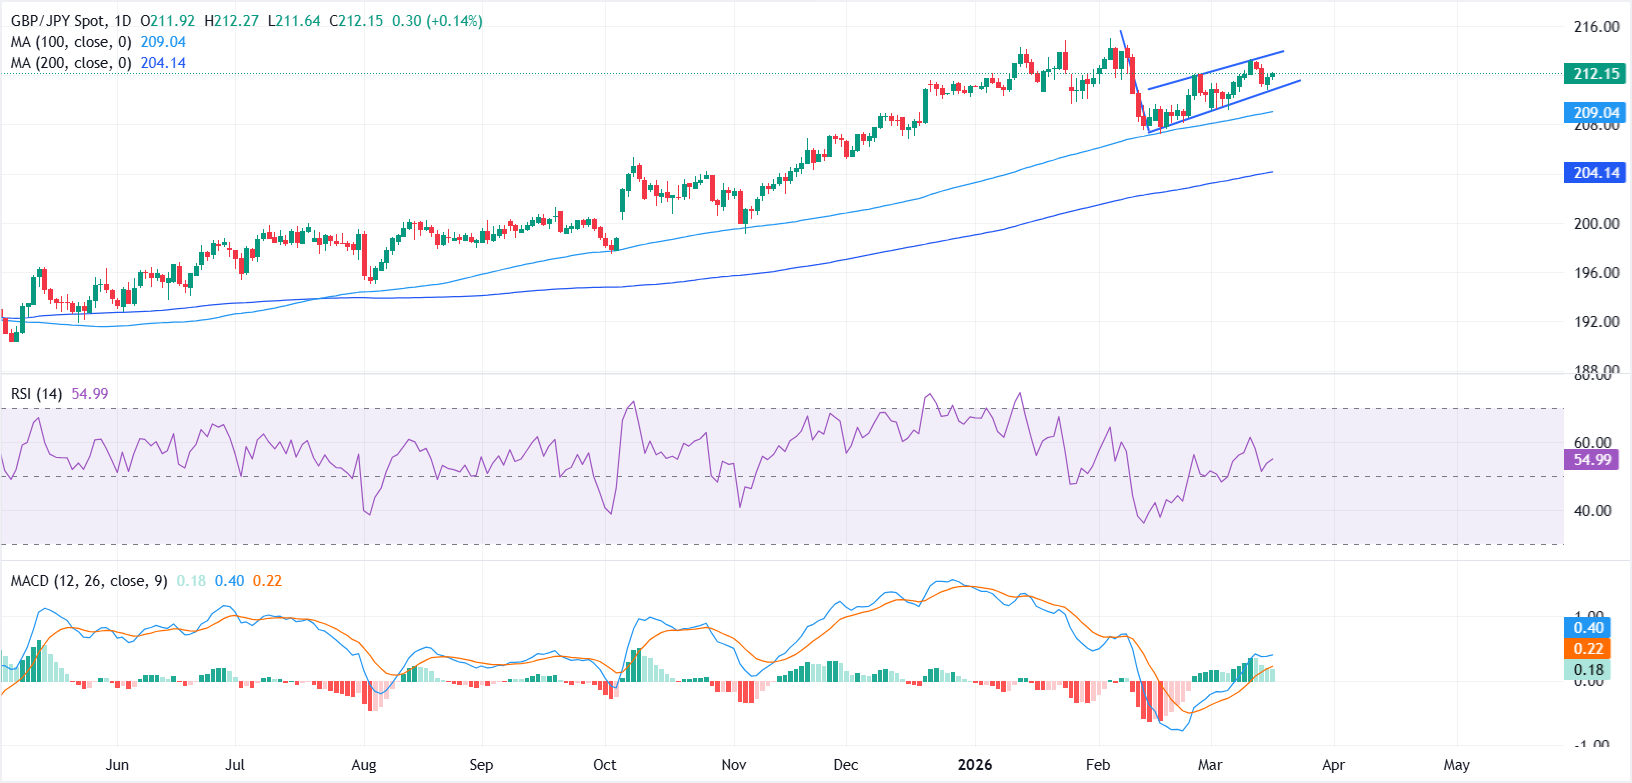Click the Oct label on the time axis

click(604, 765)
